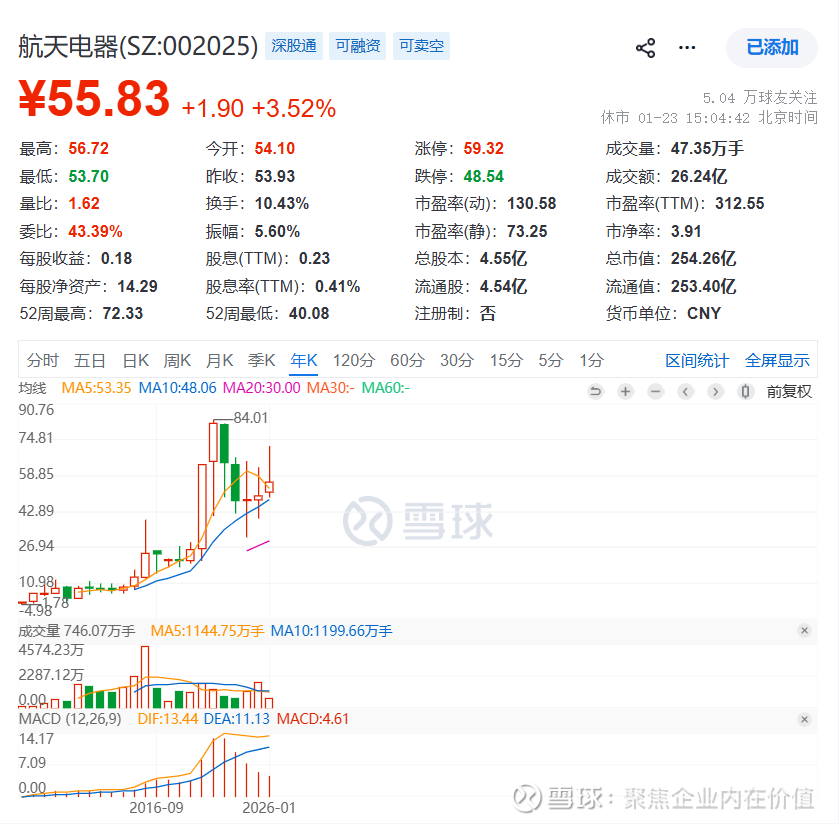This screenshot has height=824, width=839.
Task: Click the MA10:48.06 label
Action: (x=178, y=388)
